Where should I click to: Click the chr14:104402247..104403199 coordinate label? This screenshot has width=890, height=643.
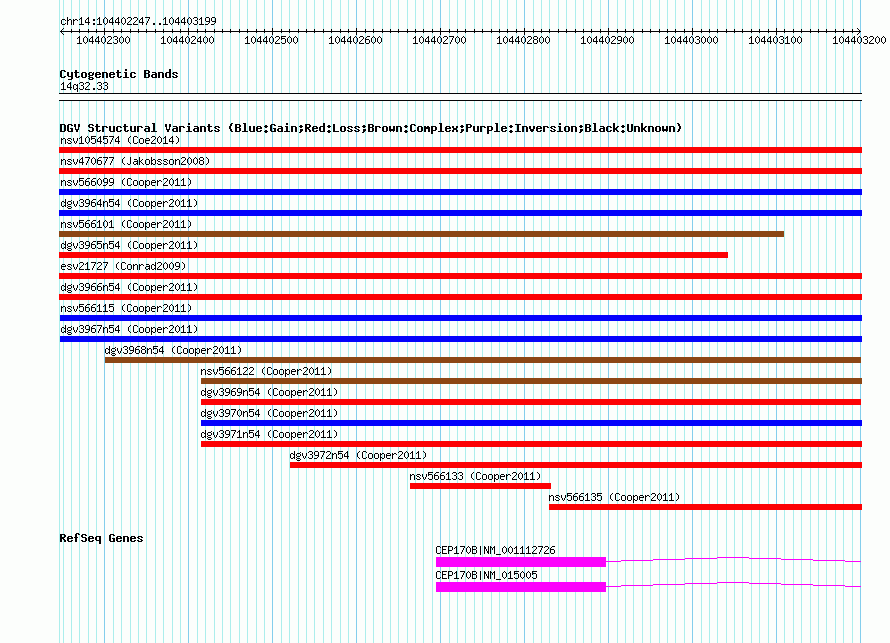tap(138, 21)
